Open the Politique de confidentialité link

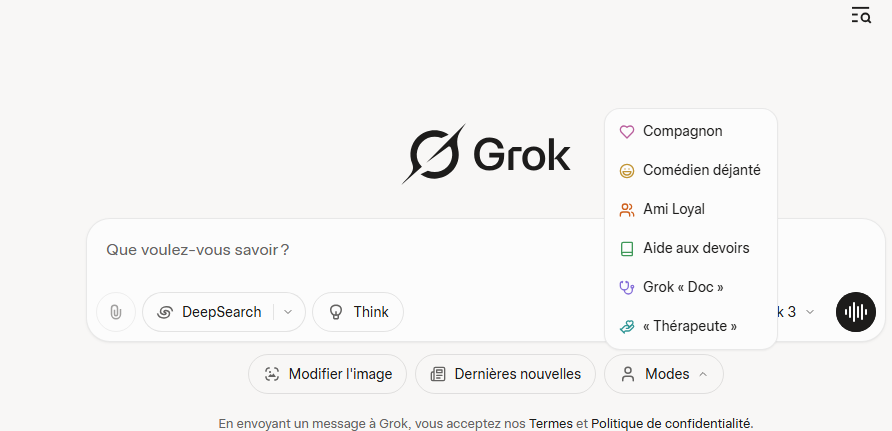(671, 424)
